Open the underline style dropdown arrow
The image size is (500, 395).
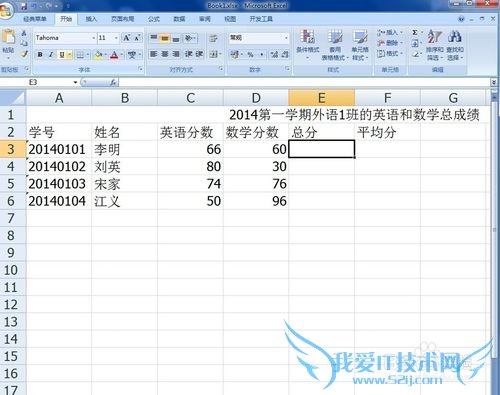pos(70,54)
